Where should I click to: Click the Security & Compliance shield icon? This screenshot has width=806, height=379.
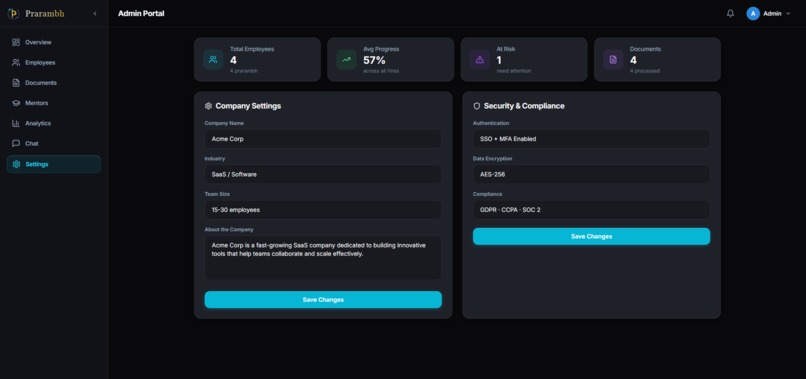[x=477, y=106]
